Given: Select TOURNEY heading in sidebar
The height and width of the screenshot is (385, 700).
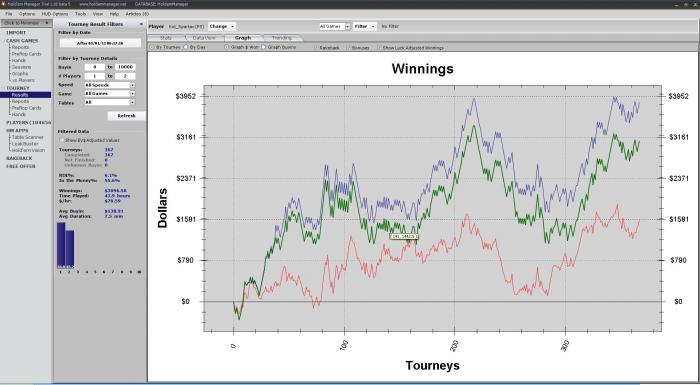Looking at the screenshot, I should click(18, 88).
